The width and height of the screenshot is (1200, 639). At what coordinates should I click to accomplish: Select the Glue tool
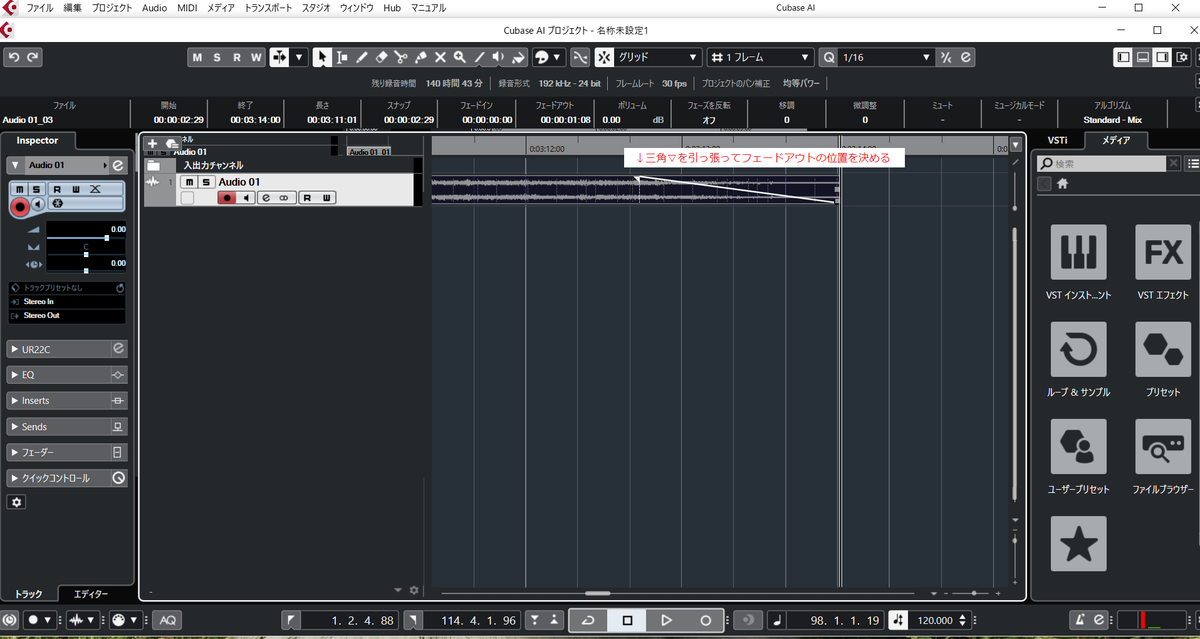[x=420, y=57]
